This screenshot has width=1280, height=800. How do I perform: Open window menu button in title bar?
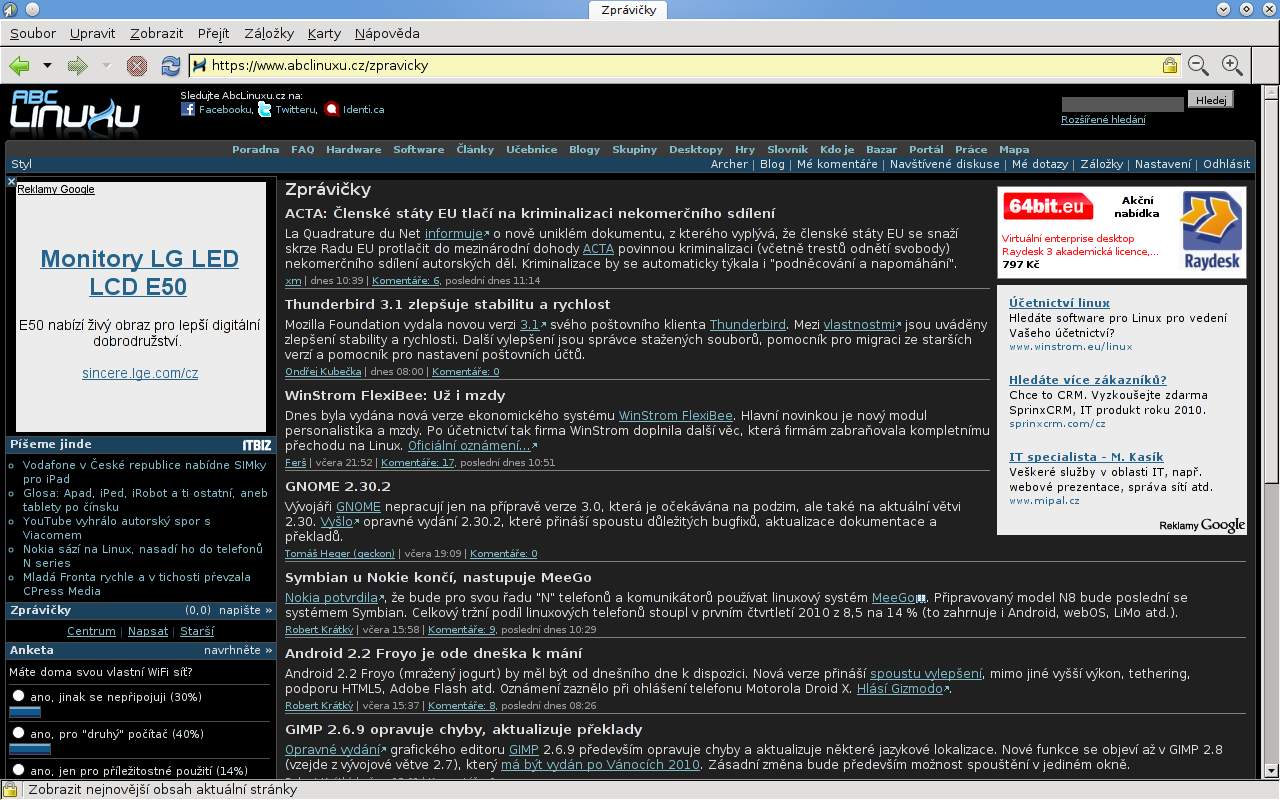tap(10, 9)
